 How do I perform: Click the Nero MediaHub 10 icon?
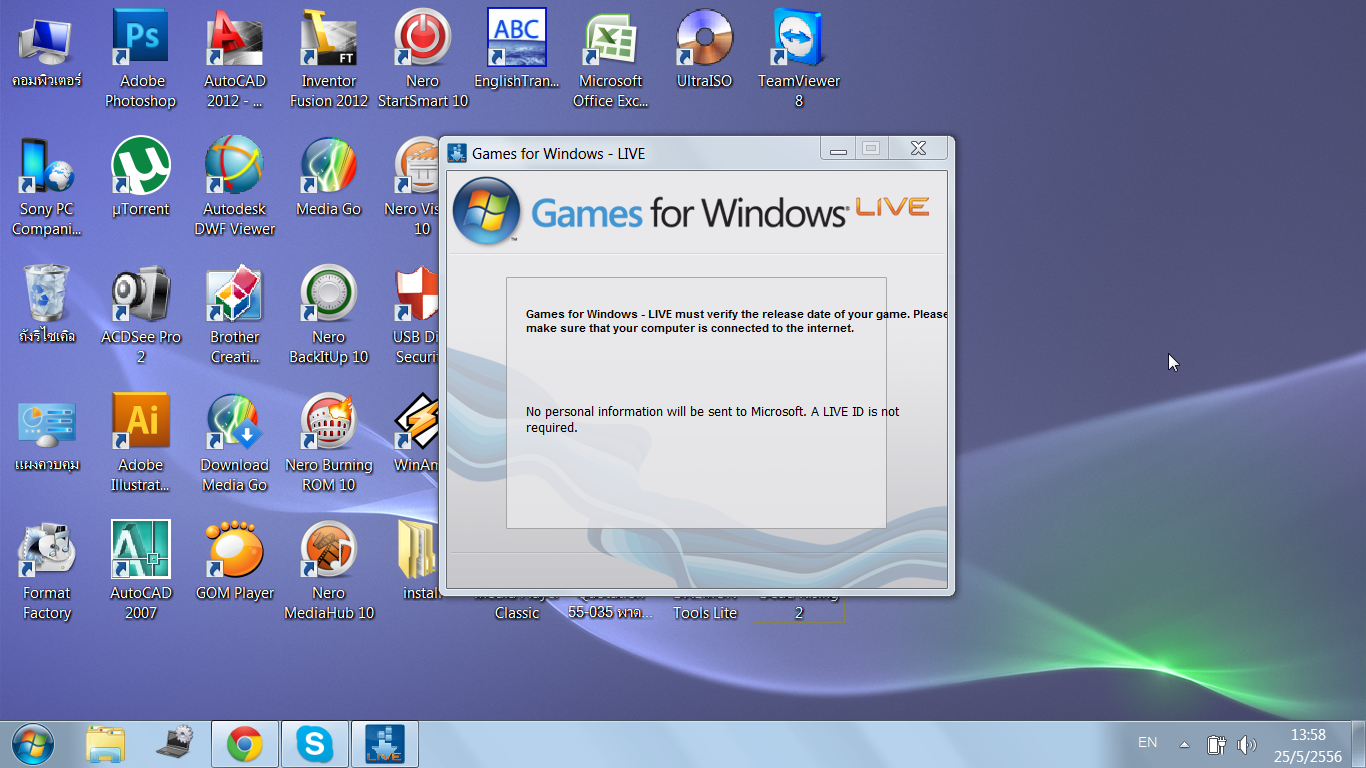[329, 572]
